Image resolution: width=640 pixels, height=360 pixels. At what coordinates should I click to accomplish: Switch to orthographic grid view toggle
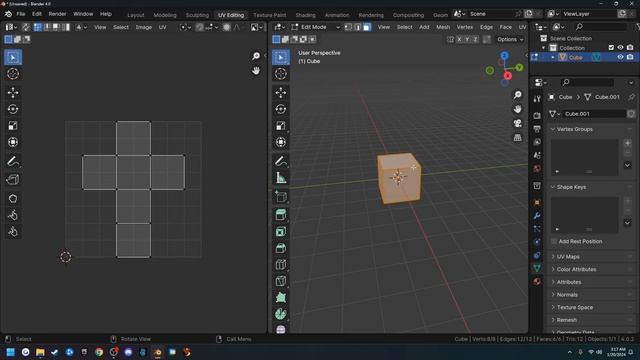pos(518,138)
